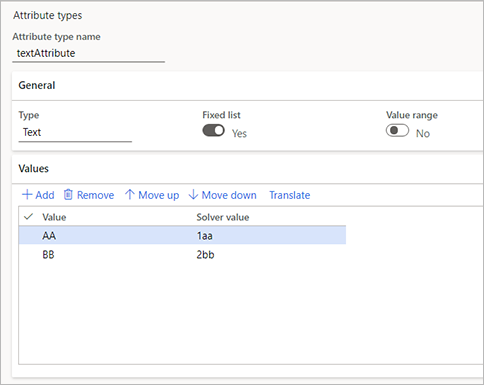This screenshot has height=385, width=484.
Task: Toggle the Value range switch
Action: click(x=397, y=130)
